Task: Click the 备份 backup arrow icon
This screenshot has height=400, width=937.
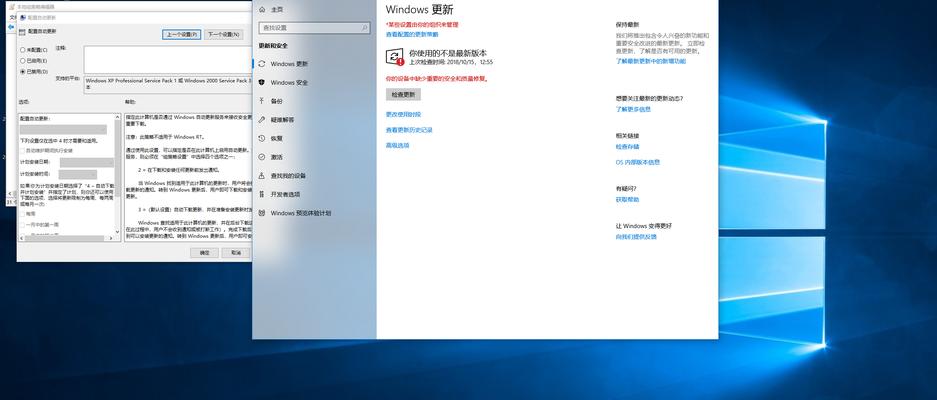Action: 262,101
